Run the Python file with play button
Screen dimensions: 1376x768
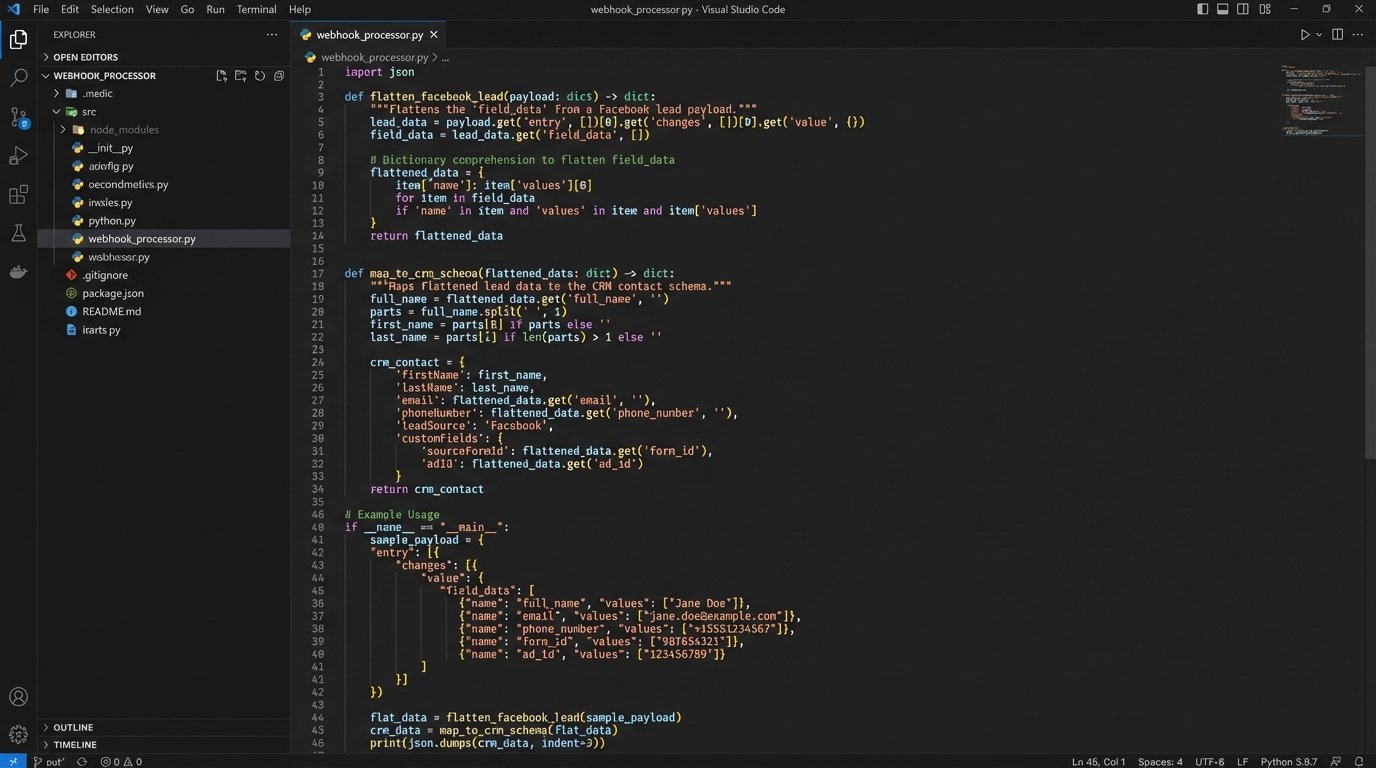1304,35
